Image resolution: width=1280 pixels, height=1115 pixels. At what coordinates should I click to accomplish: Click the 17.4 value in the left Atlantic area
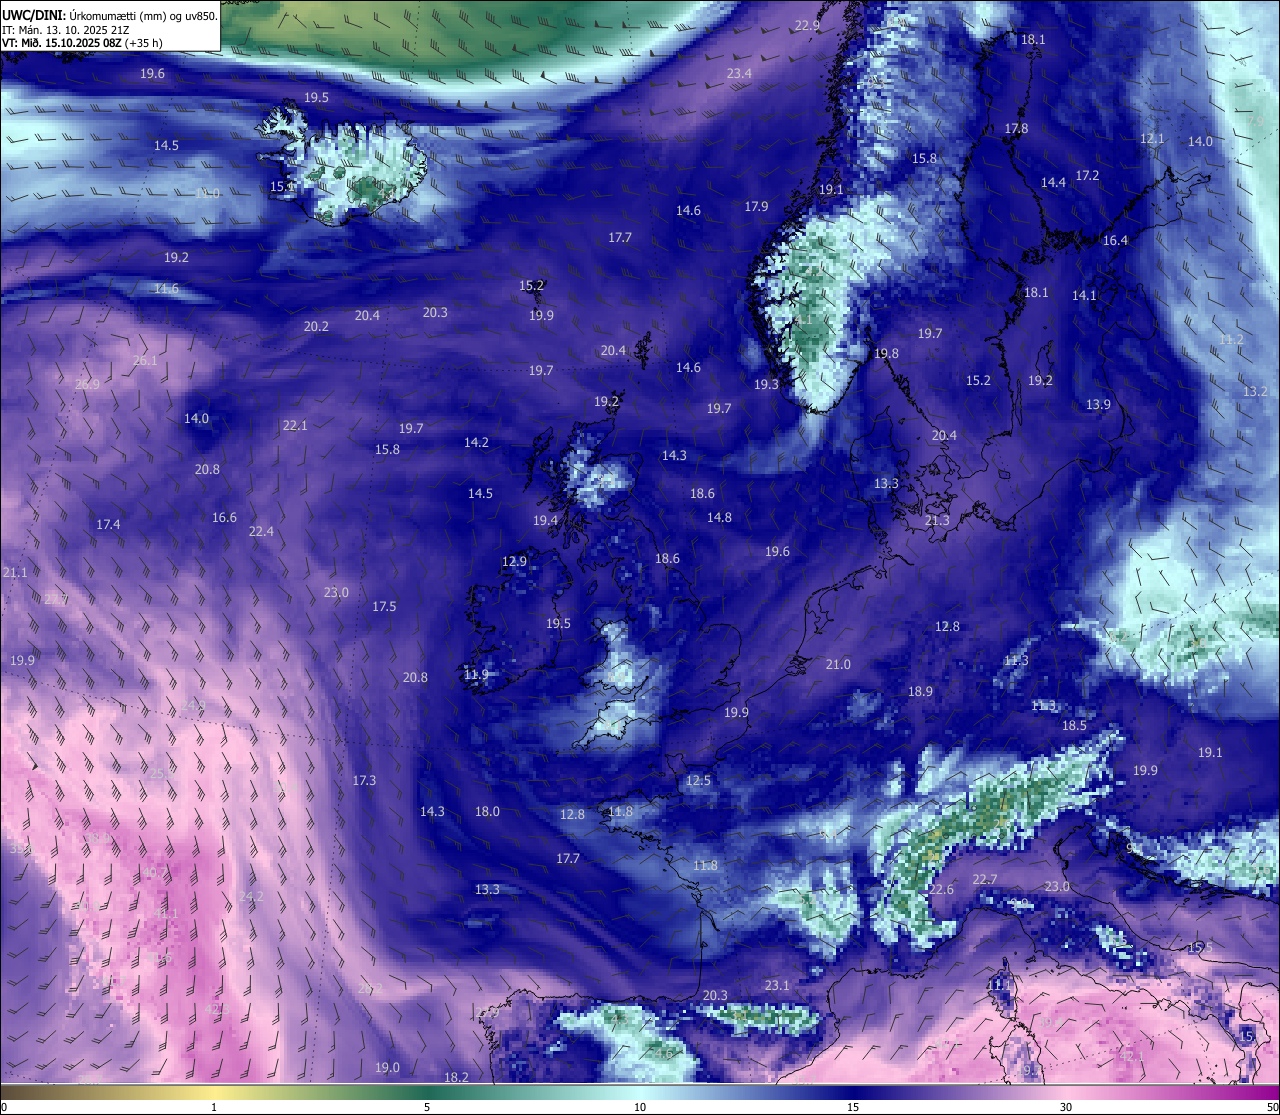pyautogui.click(x=108, y=524)
